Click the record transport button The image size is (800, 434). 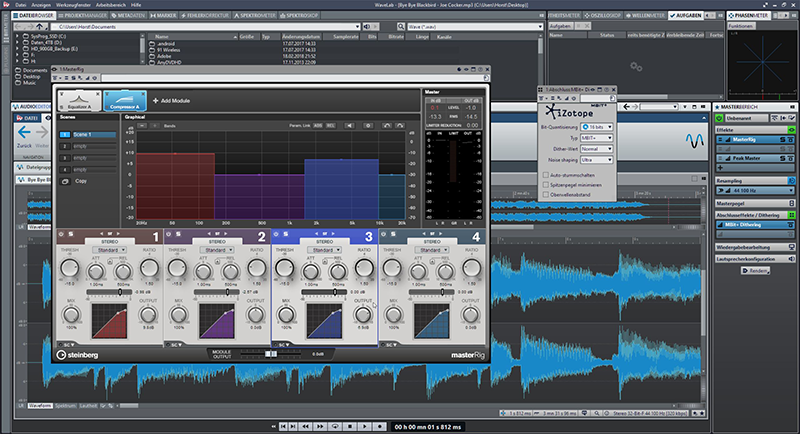379,426
